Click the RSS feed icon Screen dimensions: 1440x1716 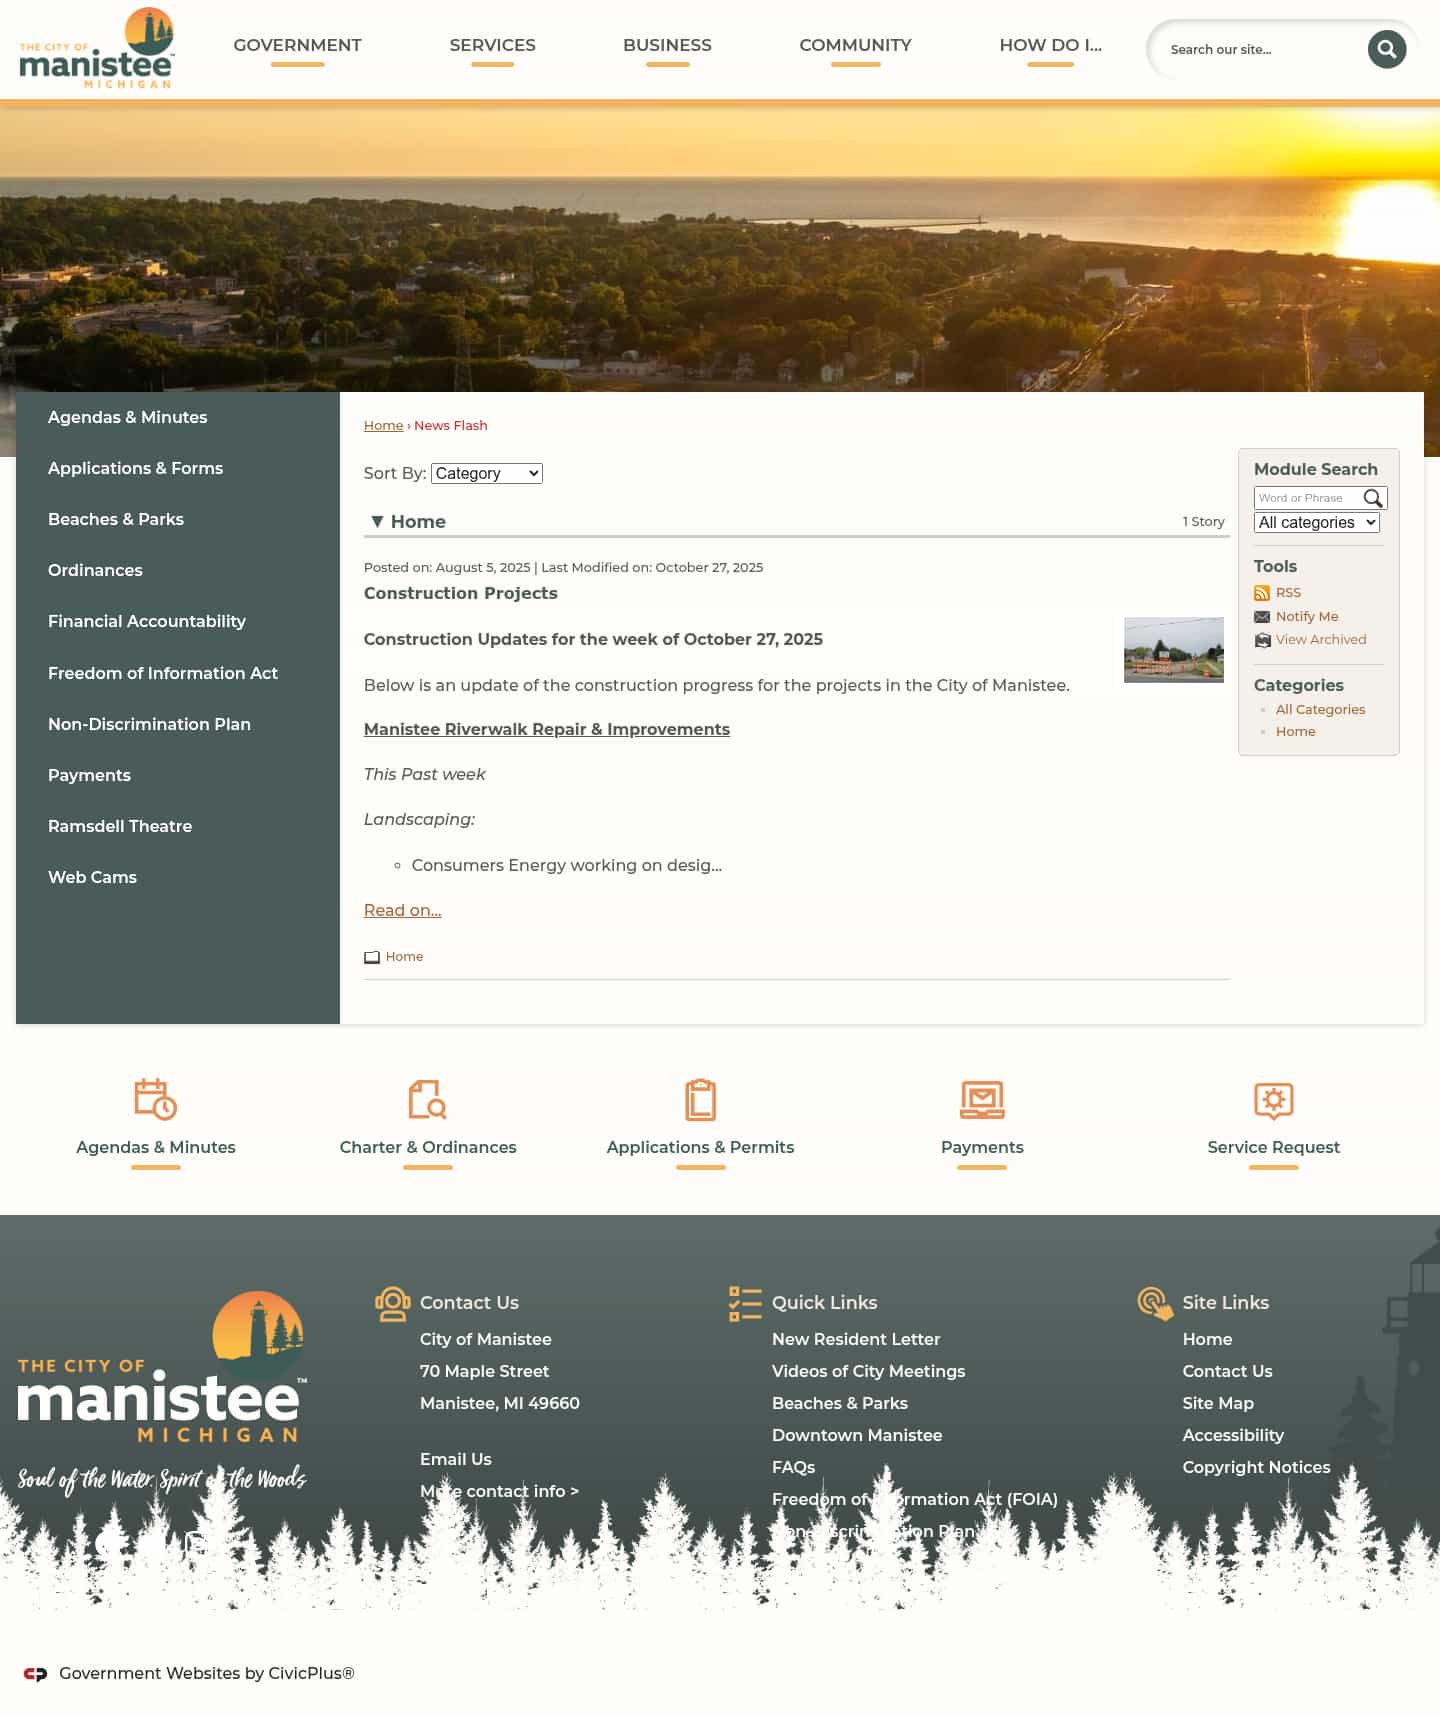point(1262,593)
